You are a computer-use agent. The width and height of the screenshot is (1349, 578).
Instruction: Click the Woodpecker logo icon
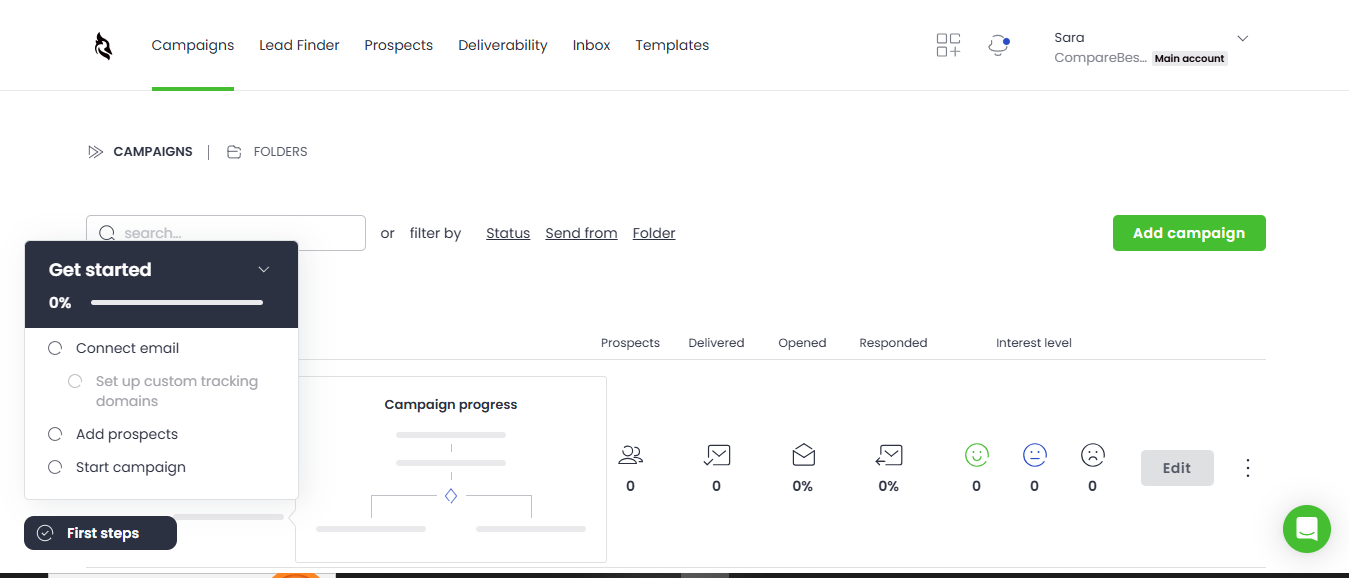coord(103,46)
